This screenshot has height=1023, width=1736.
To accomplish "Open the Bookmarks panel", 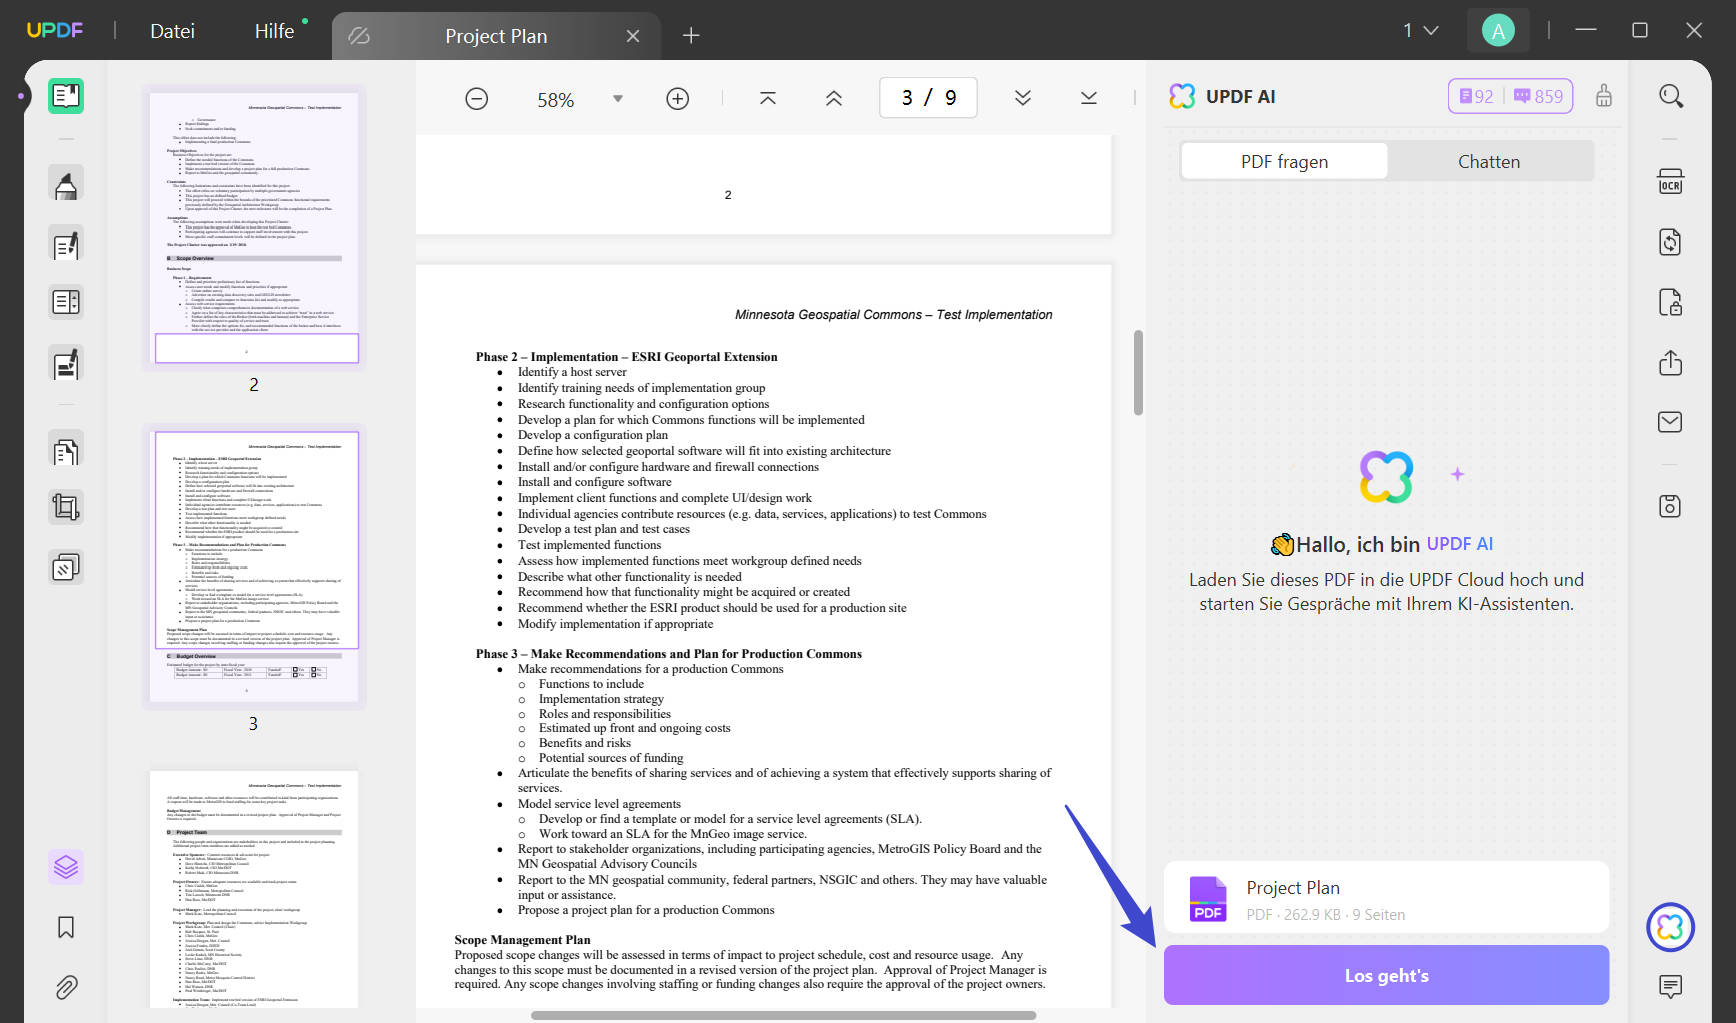I will [x=66, y=927].
